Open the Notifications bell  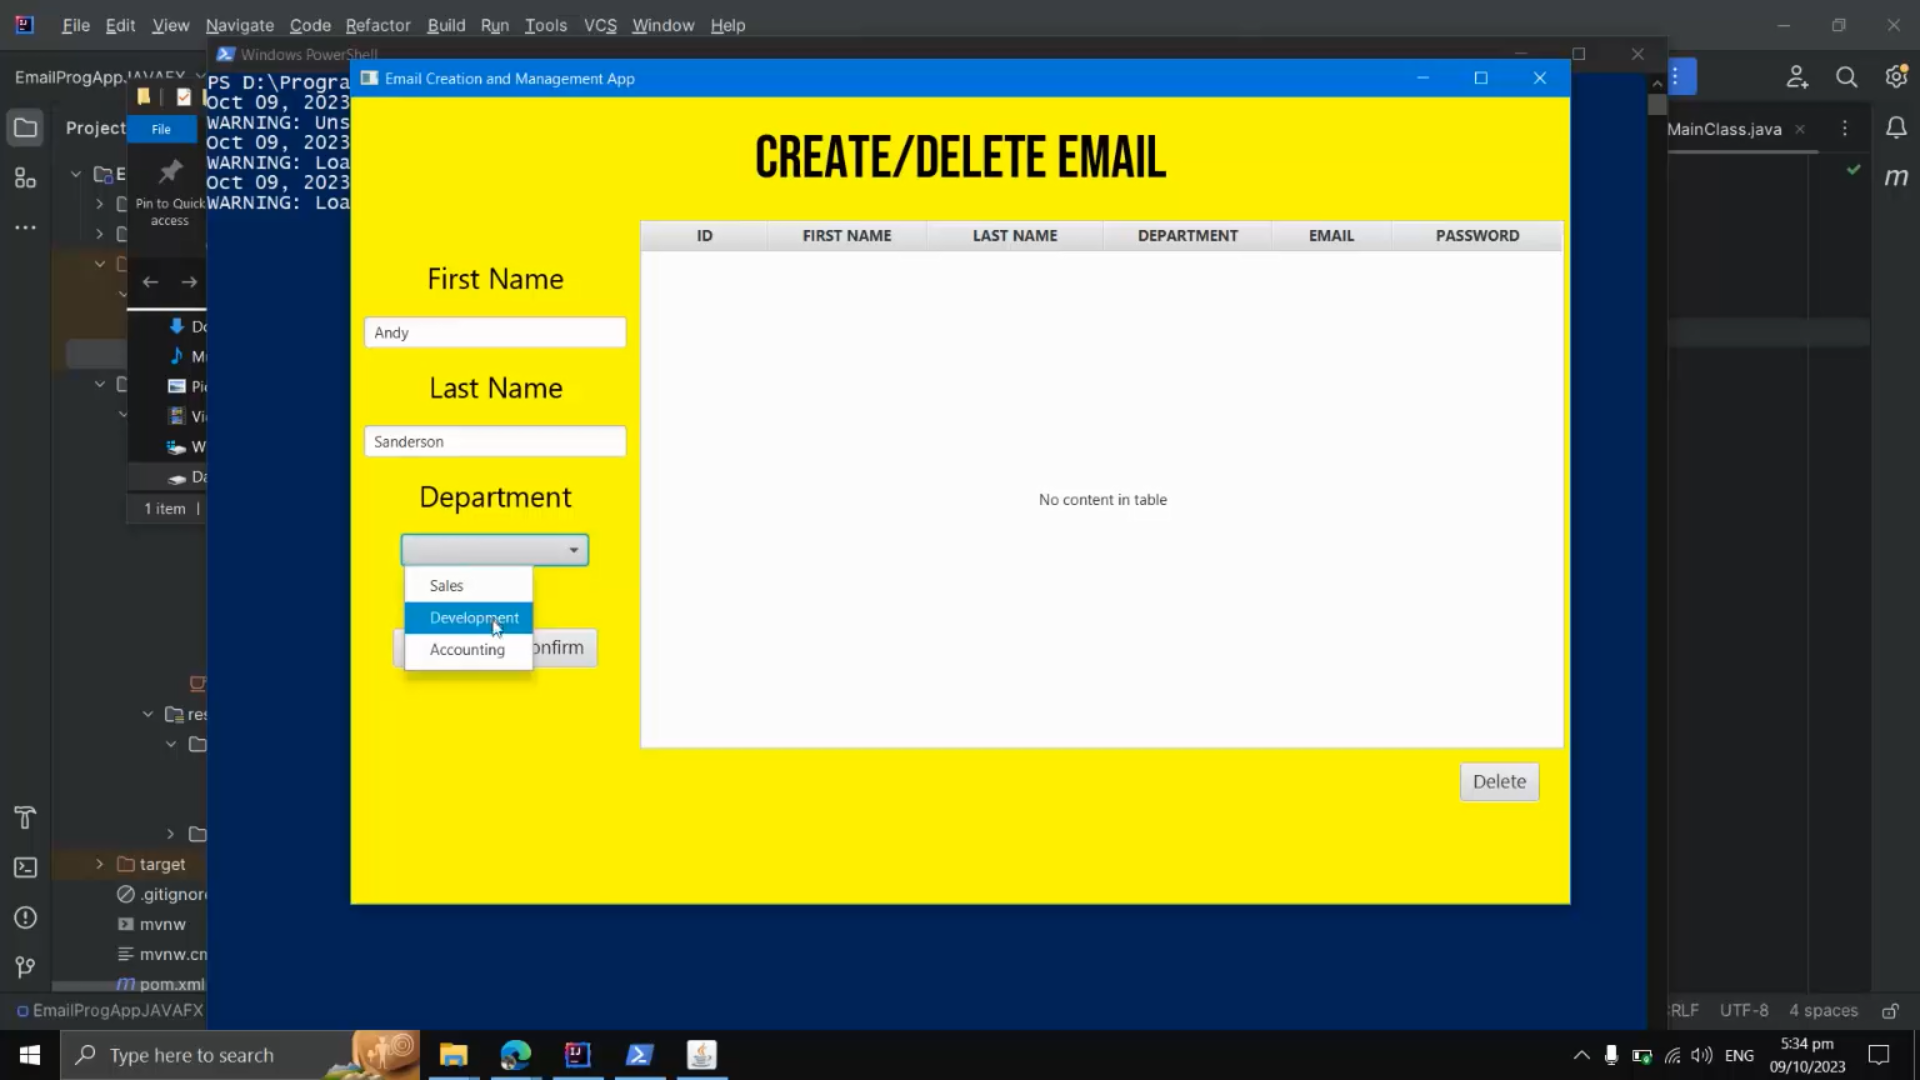(1898, 128)
